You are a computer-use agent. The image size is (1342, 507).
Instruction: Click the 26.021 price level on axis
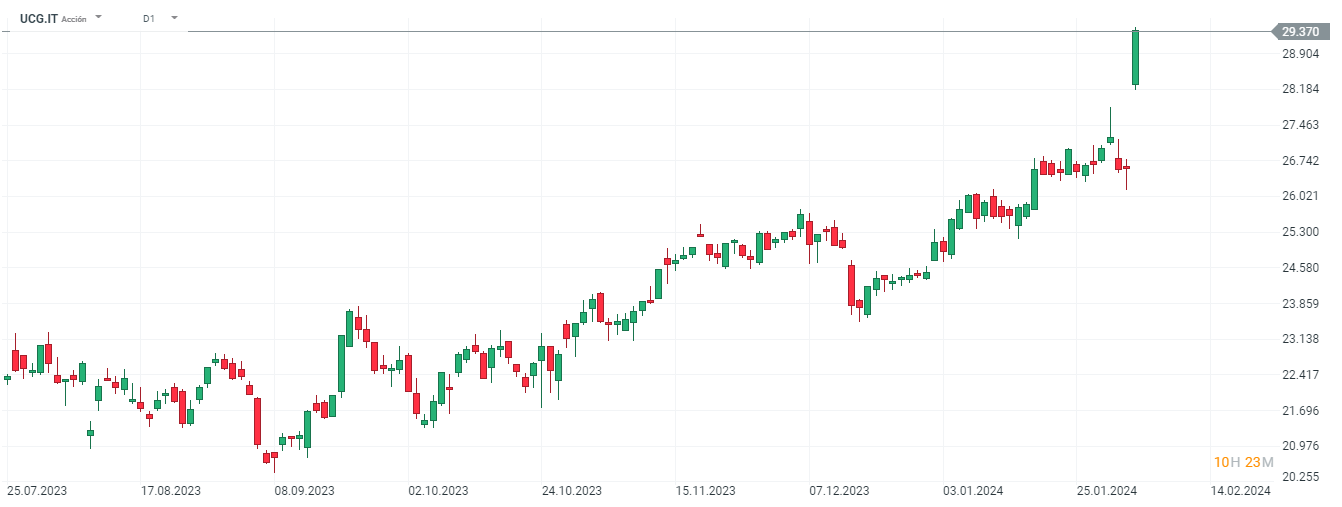(x=1301, y=196)
